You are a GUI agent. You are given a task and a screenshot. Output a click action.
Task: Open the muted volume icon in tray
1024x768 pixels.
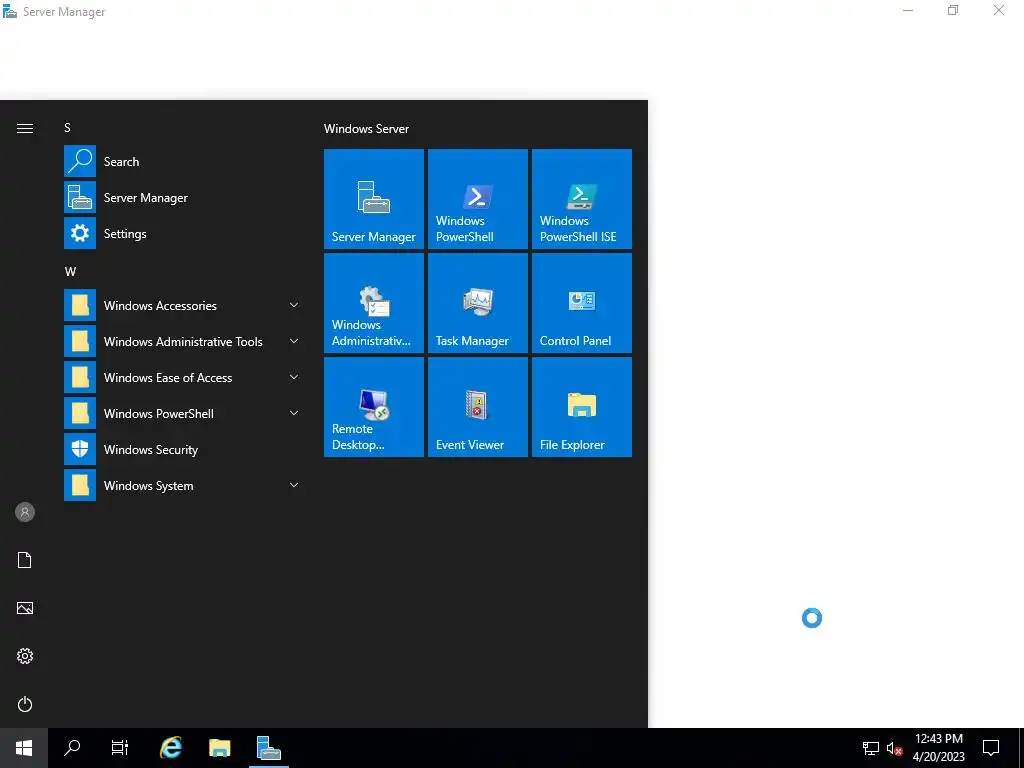[895, 748]
